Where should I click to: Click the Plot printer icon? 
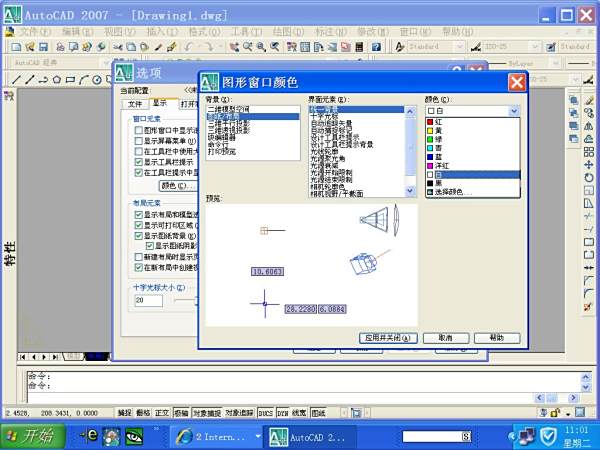click(60, 47)
